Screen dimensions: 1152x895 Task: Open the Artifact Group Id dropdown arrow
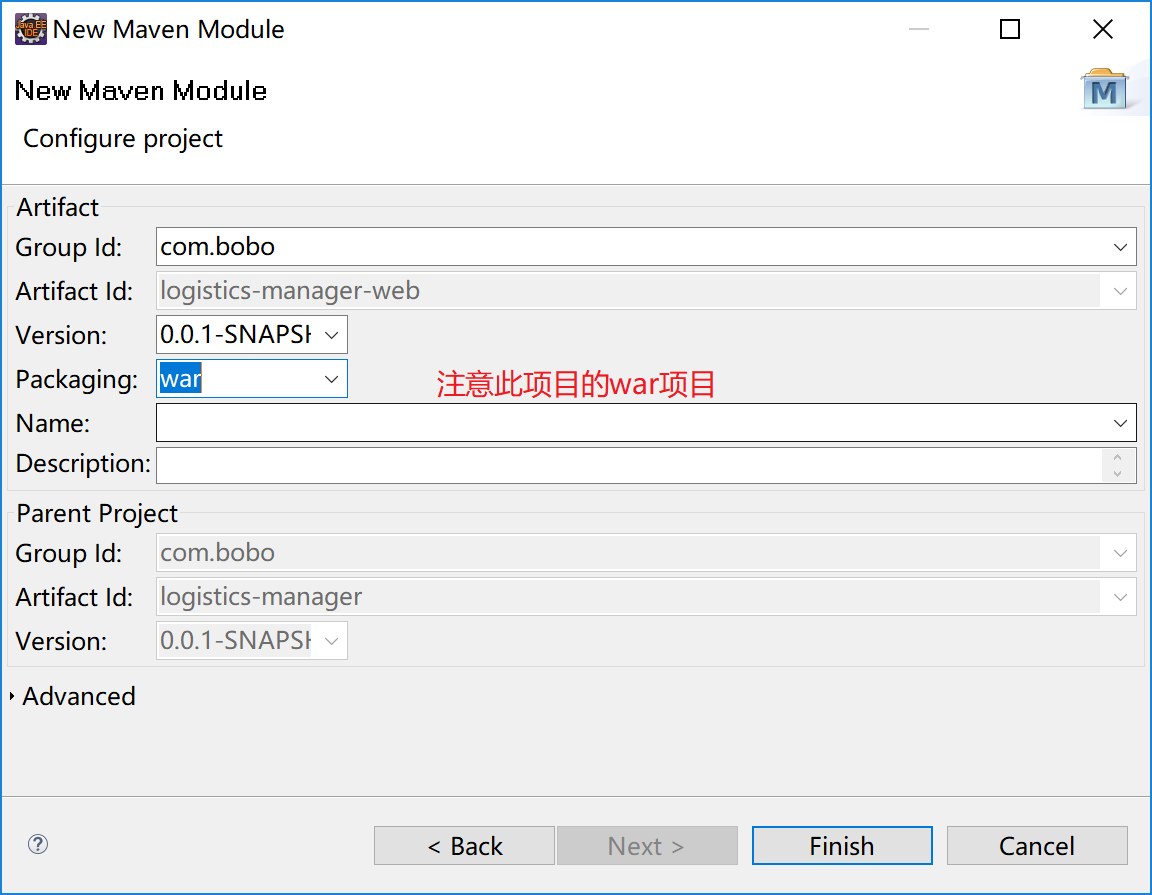[x=1120, y=247]
